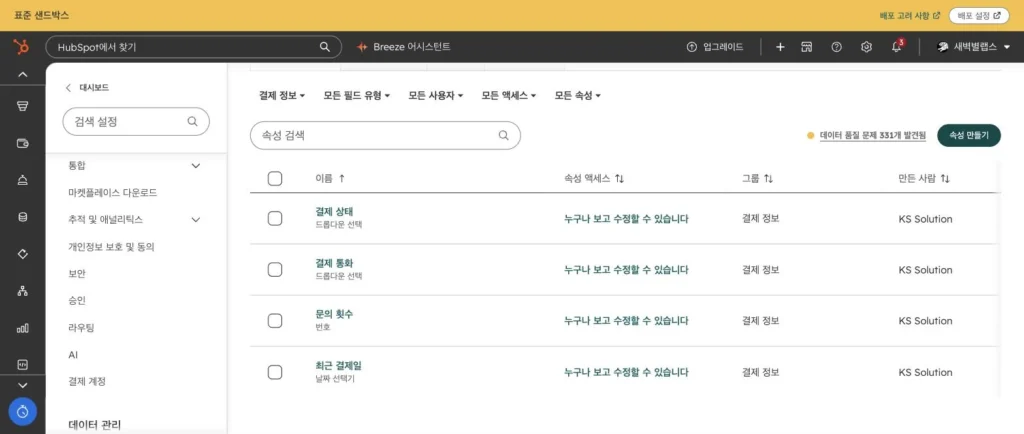Viewport: 1024px width, 434px height.
Task: Open 데이터 품질 문제 331개 발견됨 link
Action: click(872, 136)
